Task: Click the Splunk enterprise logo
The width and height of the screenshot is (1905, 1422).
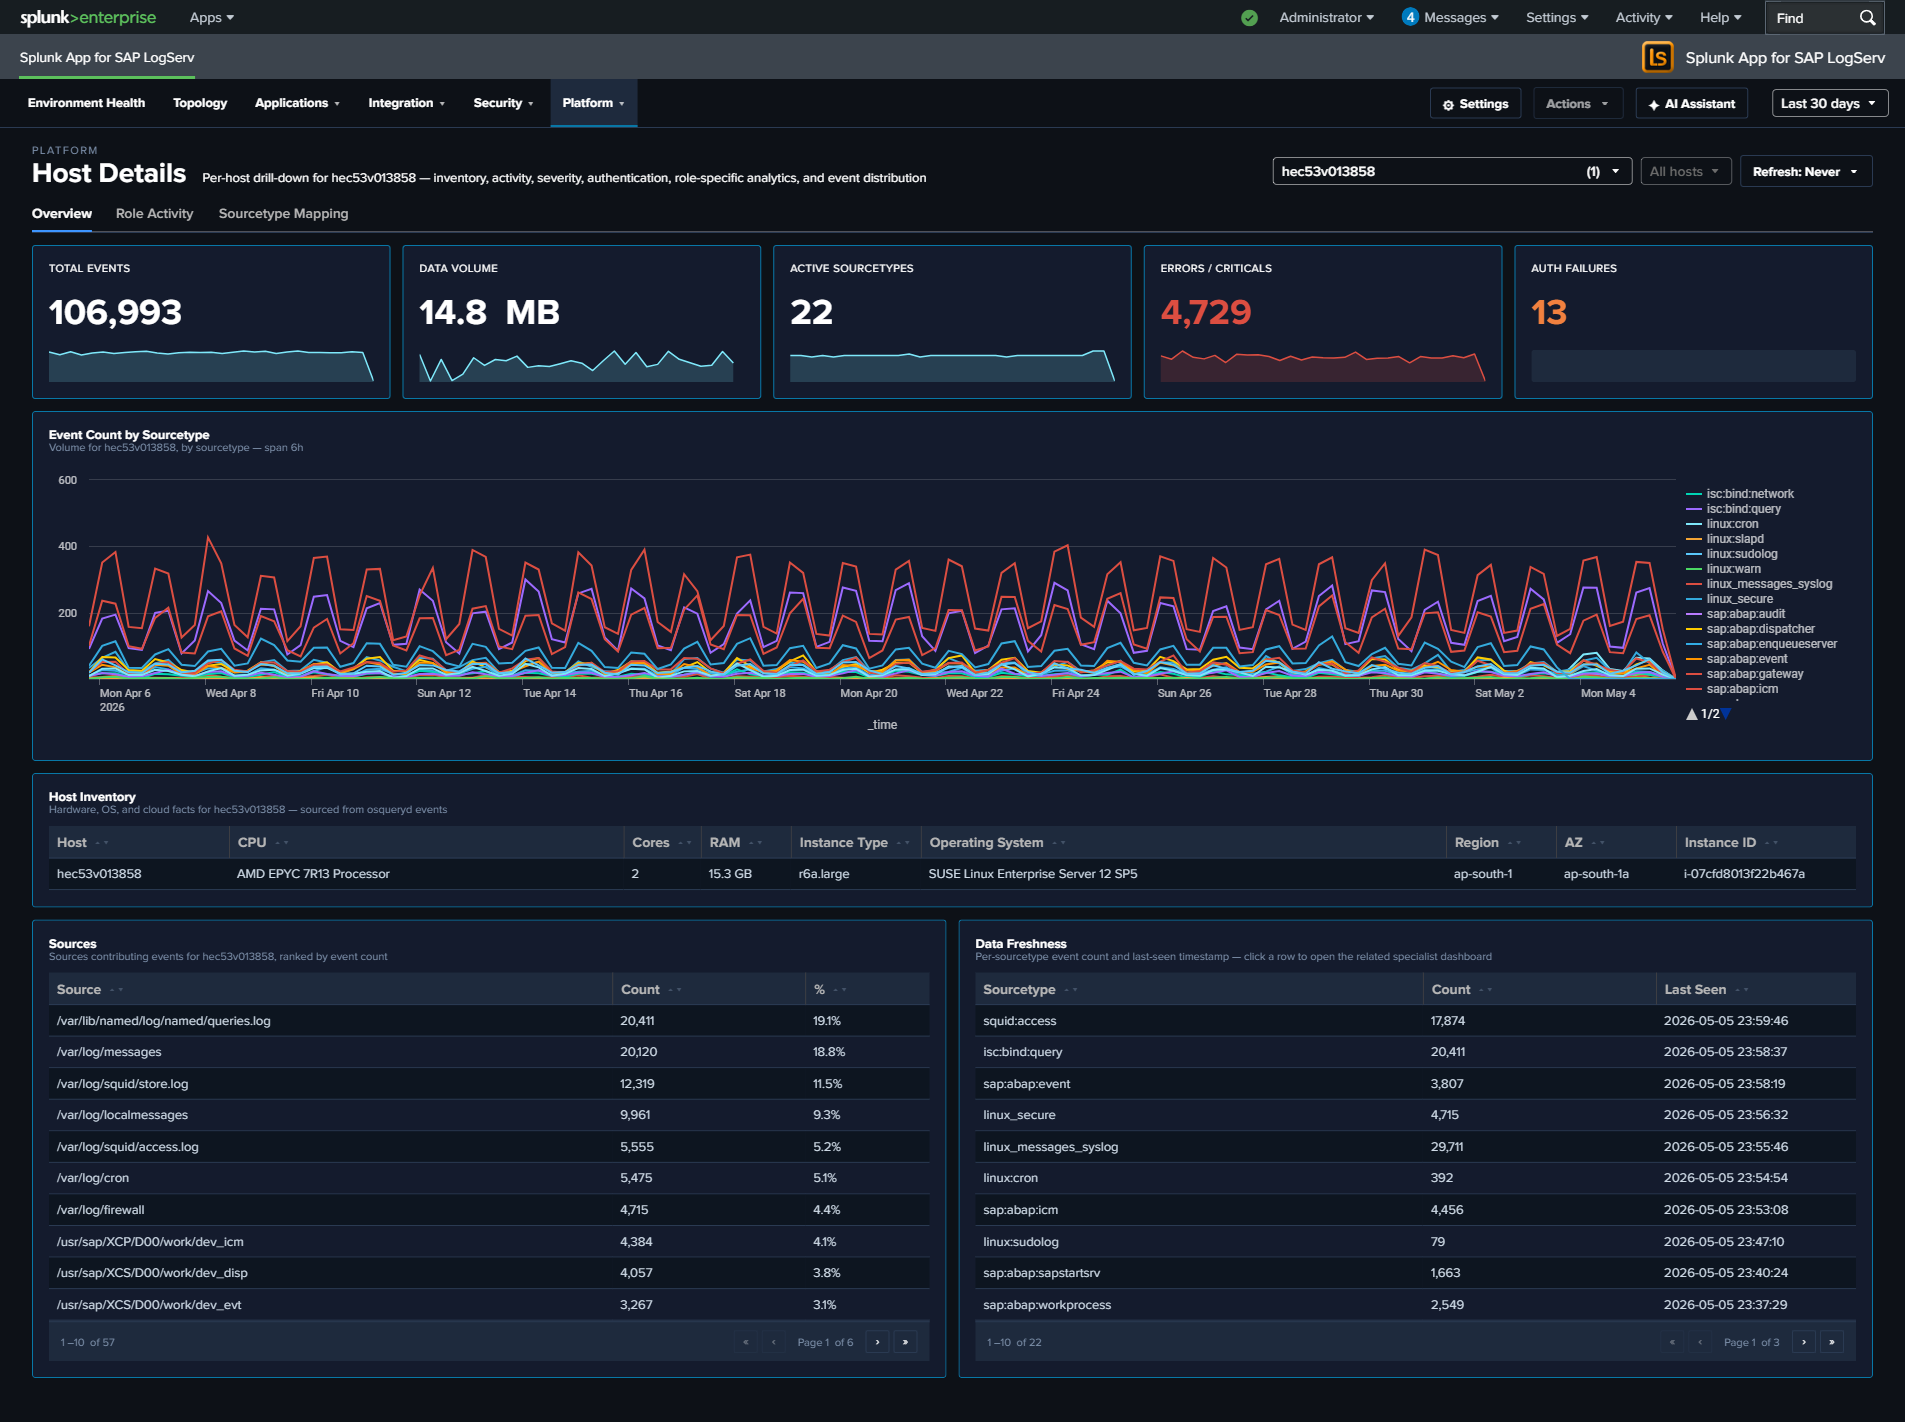Action: [88, 17]
